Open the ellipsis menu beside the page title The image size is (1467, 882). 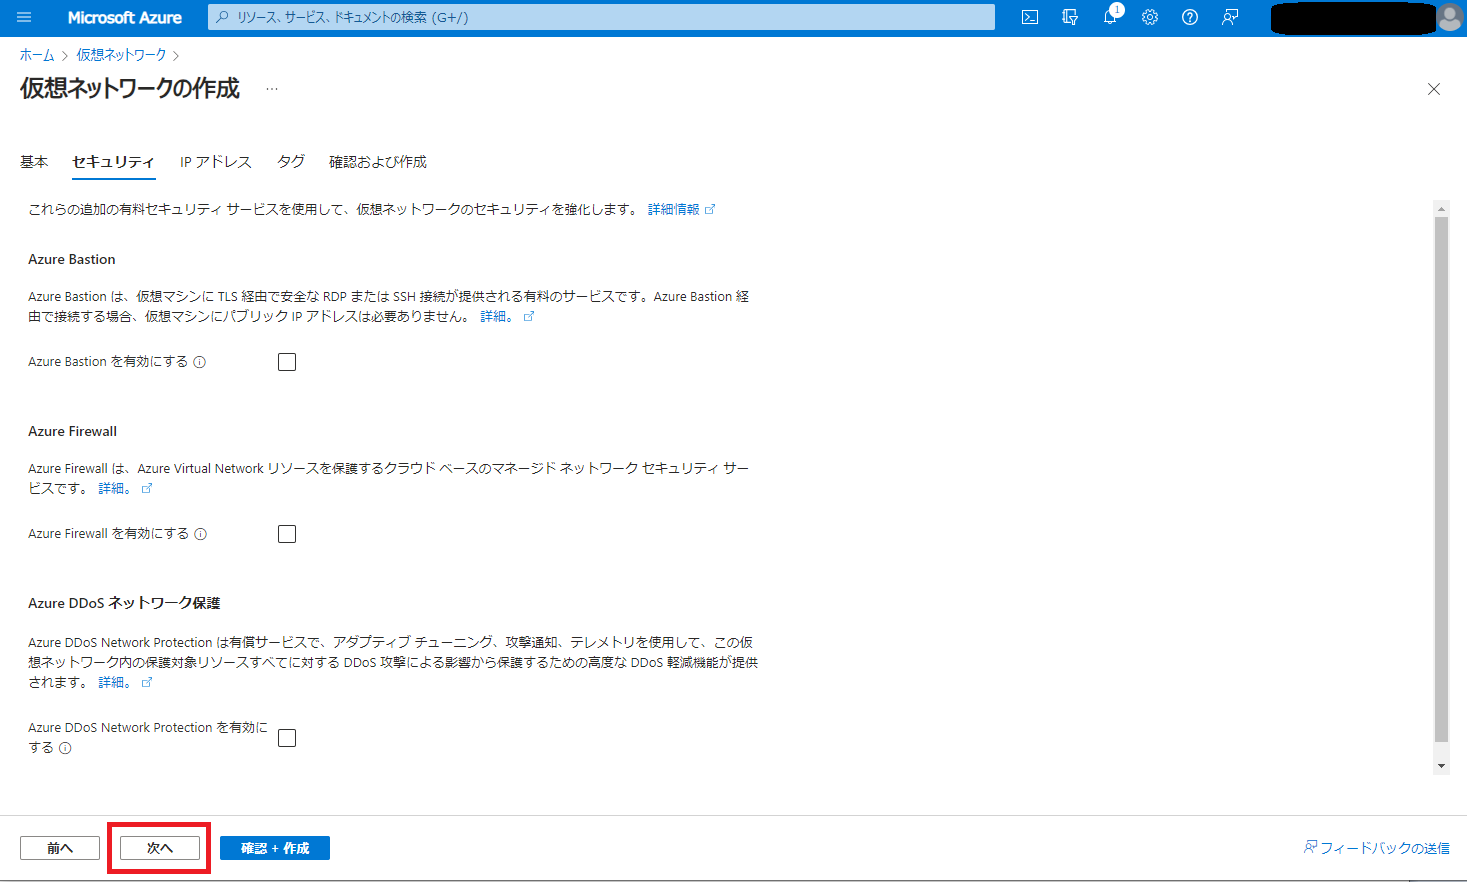[x=272, y=89]
